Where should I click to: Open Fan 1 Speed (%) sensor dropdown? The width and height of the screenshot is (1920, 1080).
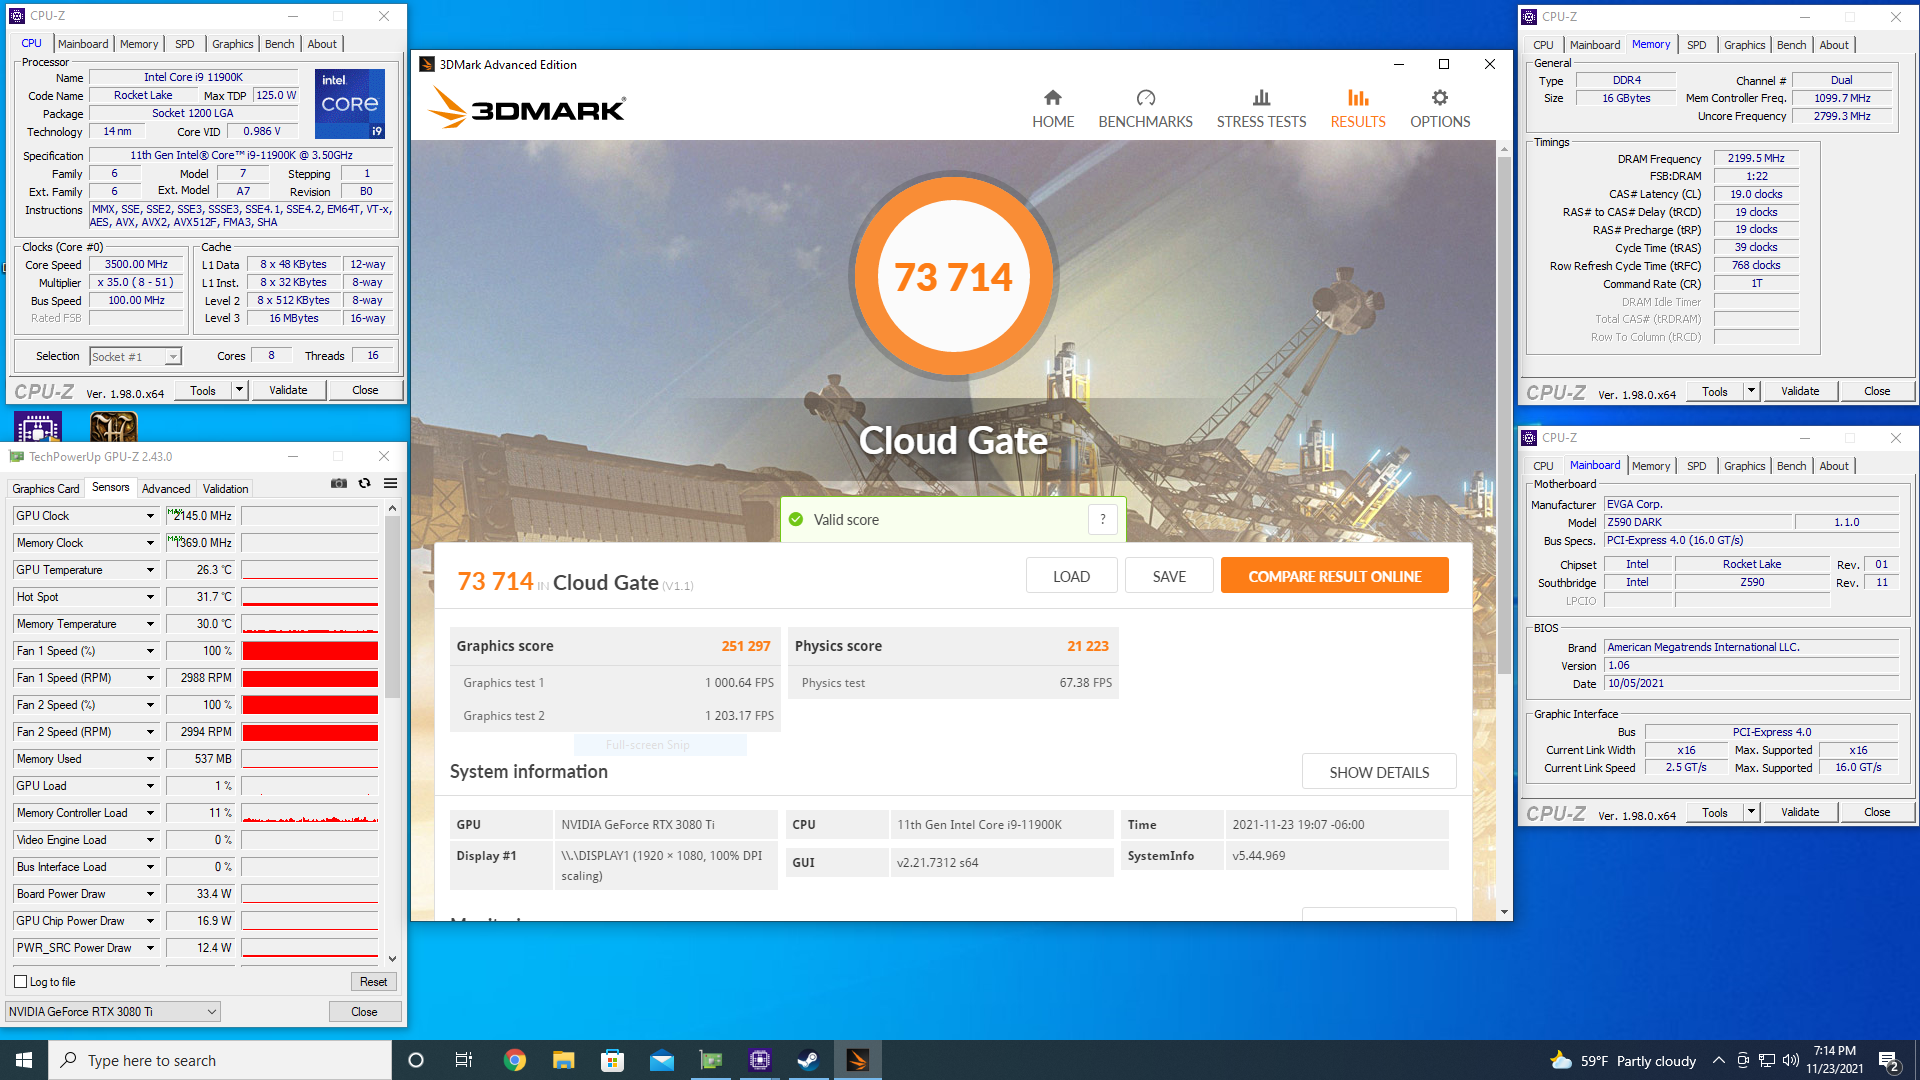[x=150, y=651]
